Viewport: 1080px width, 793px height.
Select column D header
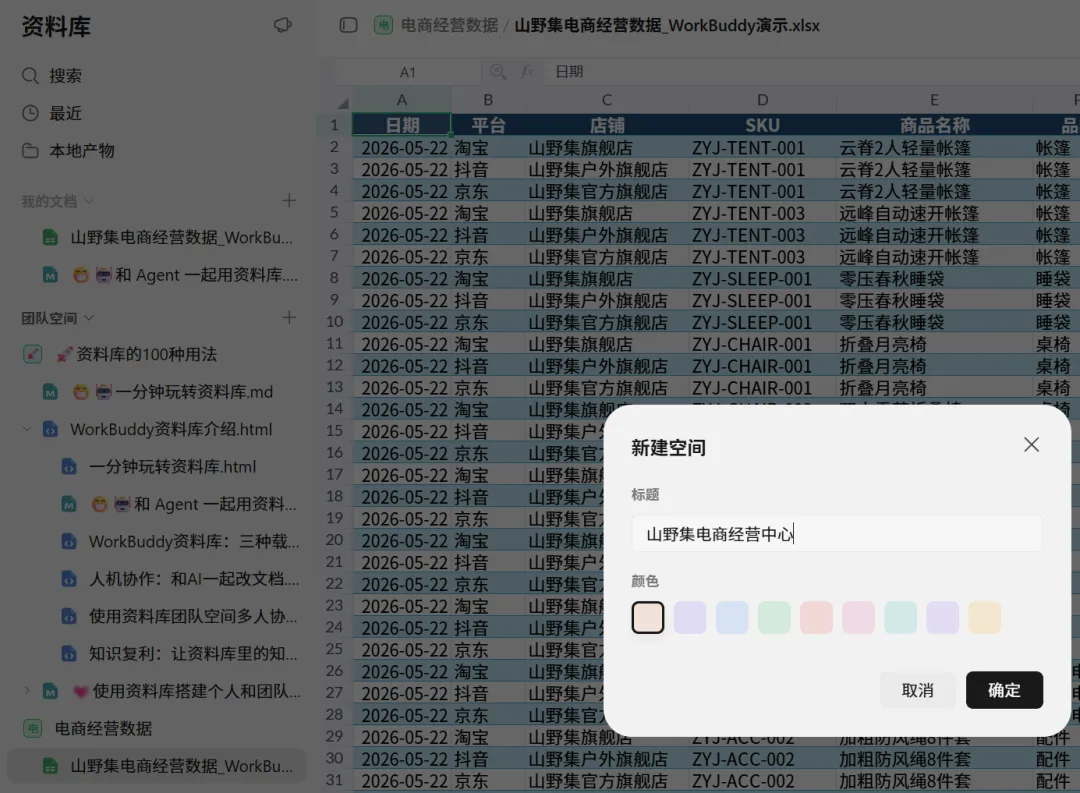(x=762, y=100)
